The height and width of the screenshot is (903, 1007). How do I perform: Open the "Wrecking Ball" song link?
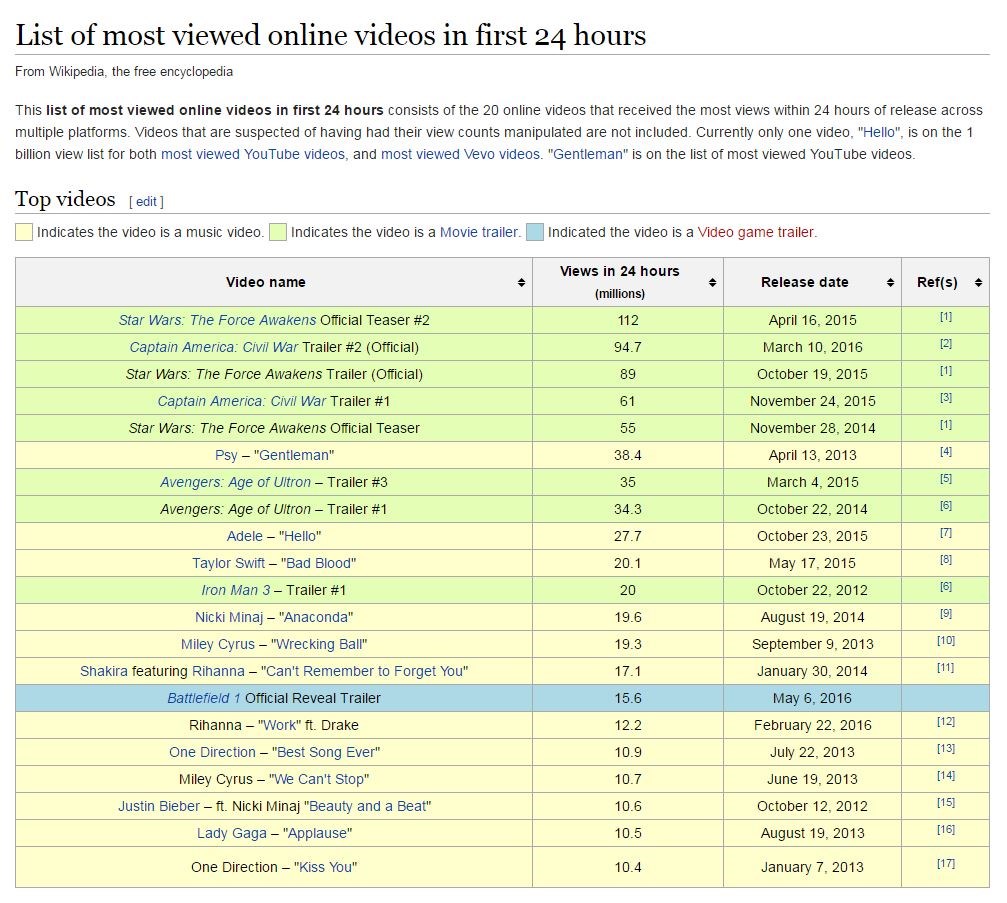click(319, 644)
